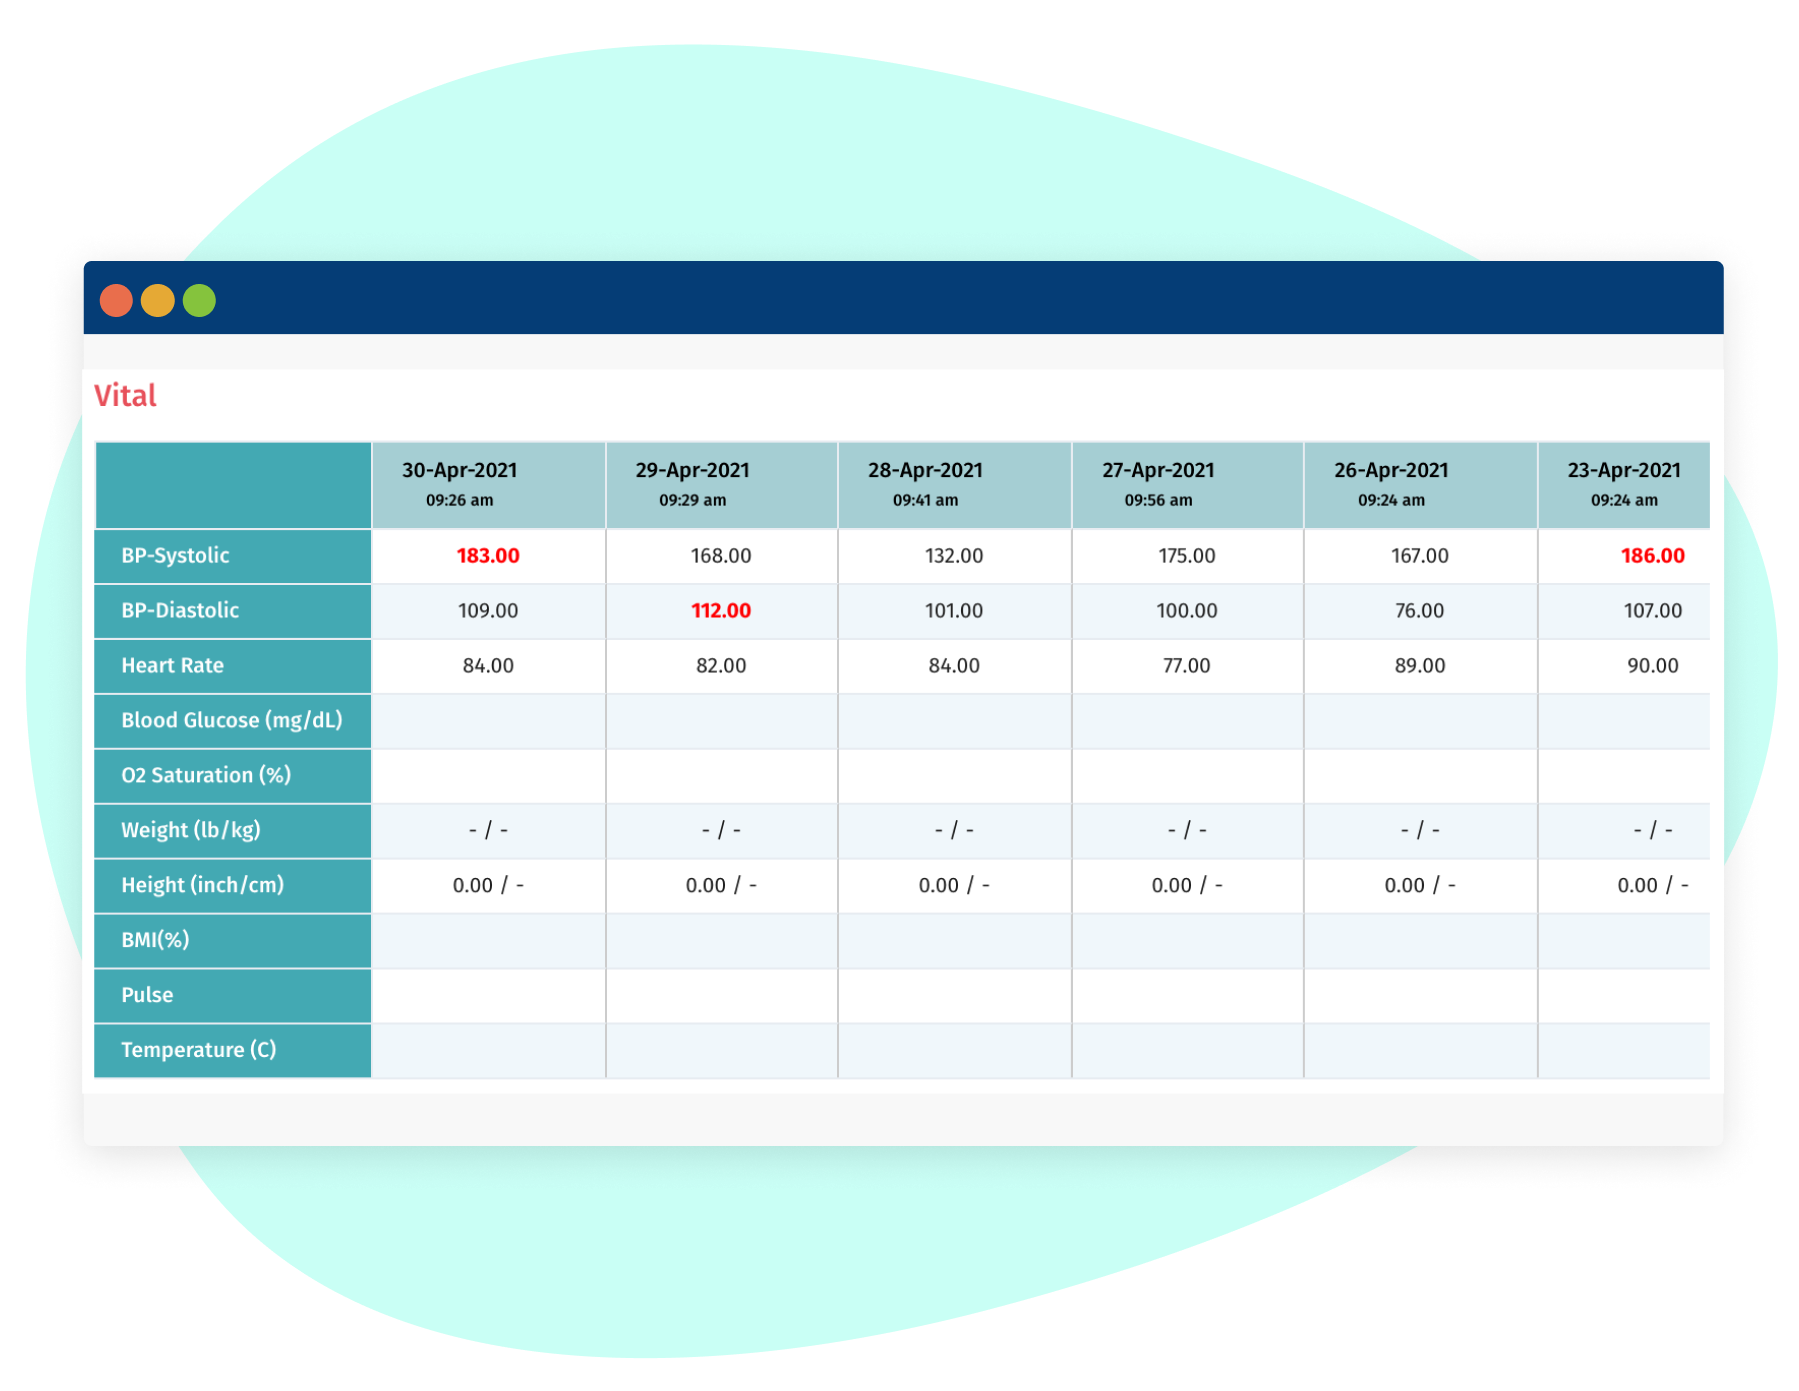Select the 26-Apr-2021 column header

pos(1420,485)
